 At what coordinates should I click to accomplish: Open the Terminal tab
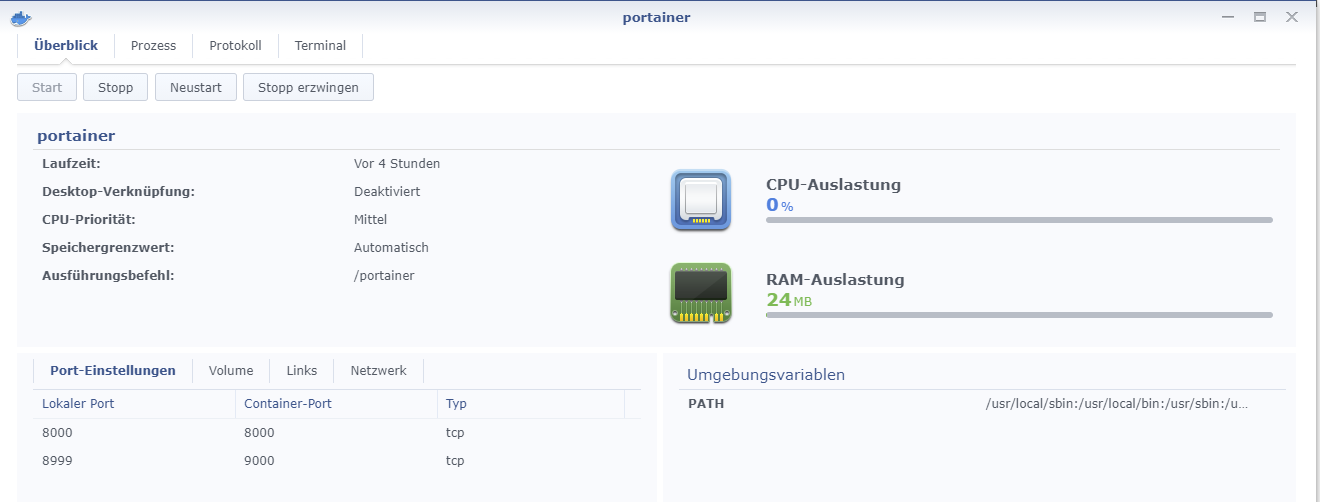click(x=320, y=45)
